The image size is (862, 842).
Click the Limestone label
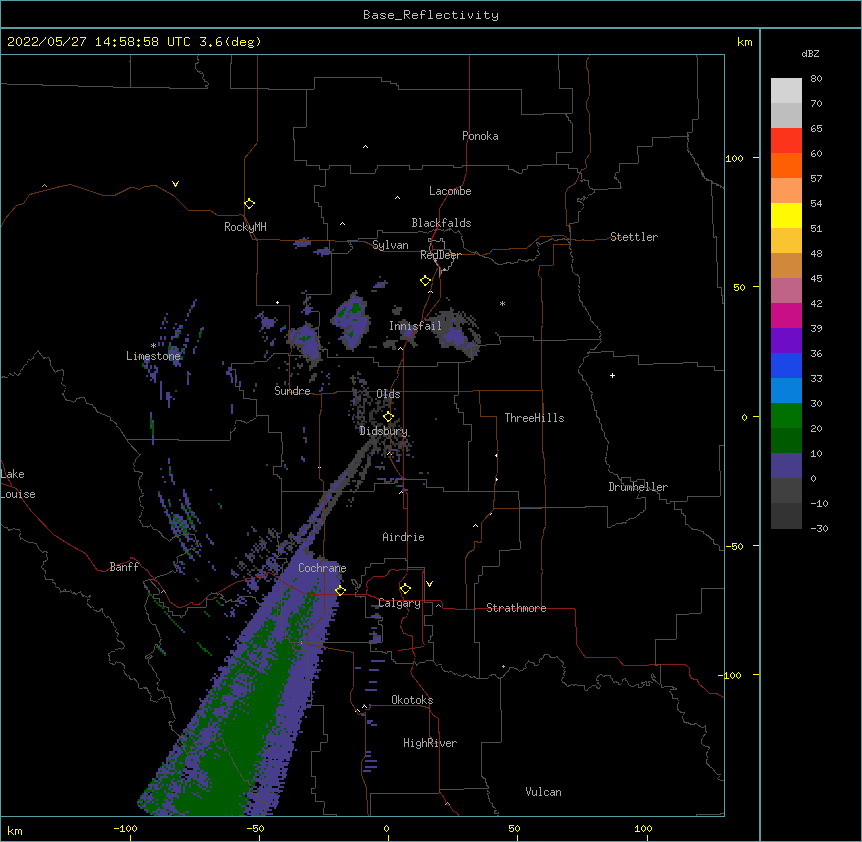[x=153, y=356]
